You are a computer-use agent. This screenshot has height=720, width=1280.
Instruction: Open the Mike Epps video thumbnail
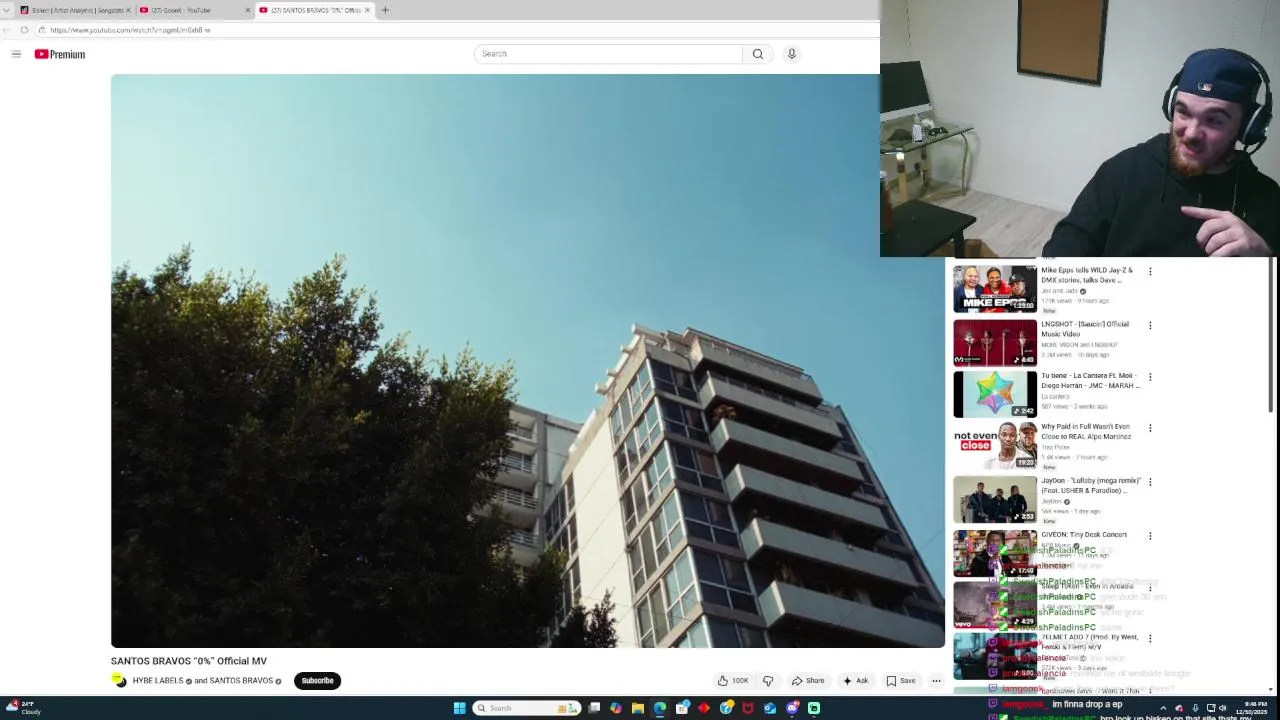[x=995, y=289]
